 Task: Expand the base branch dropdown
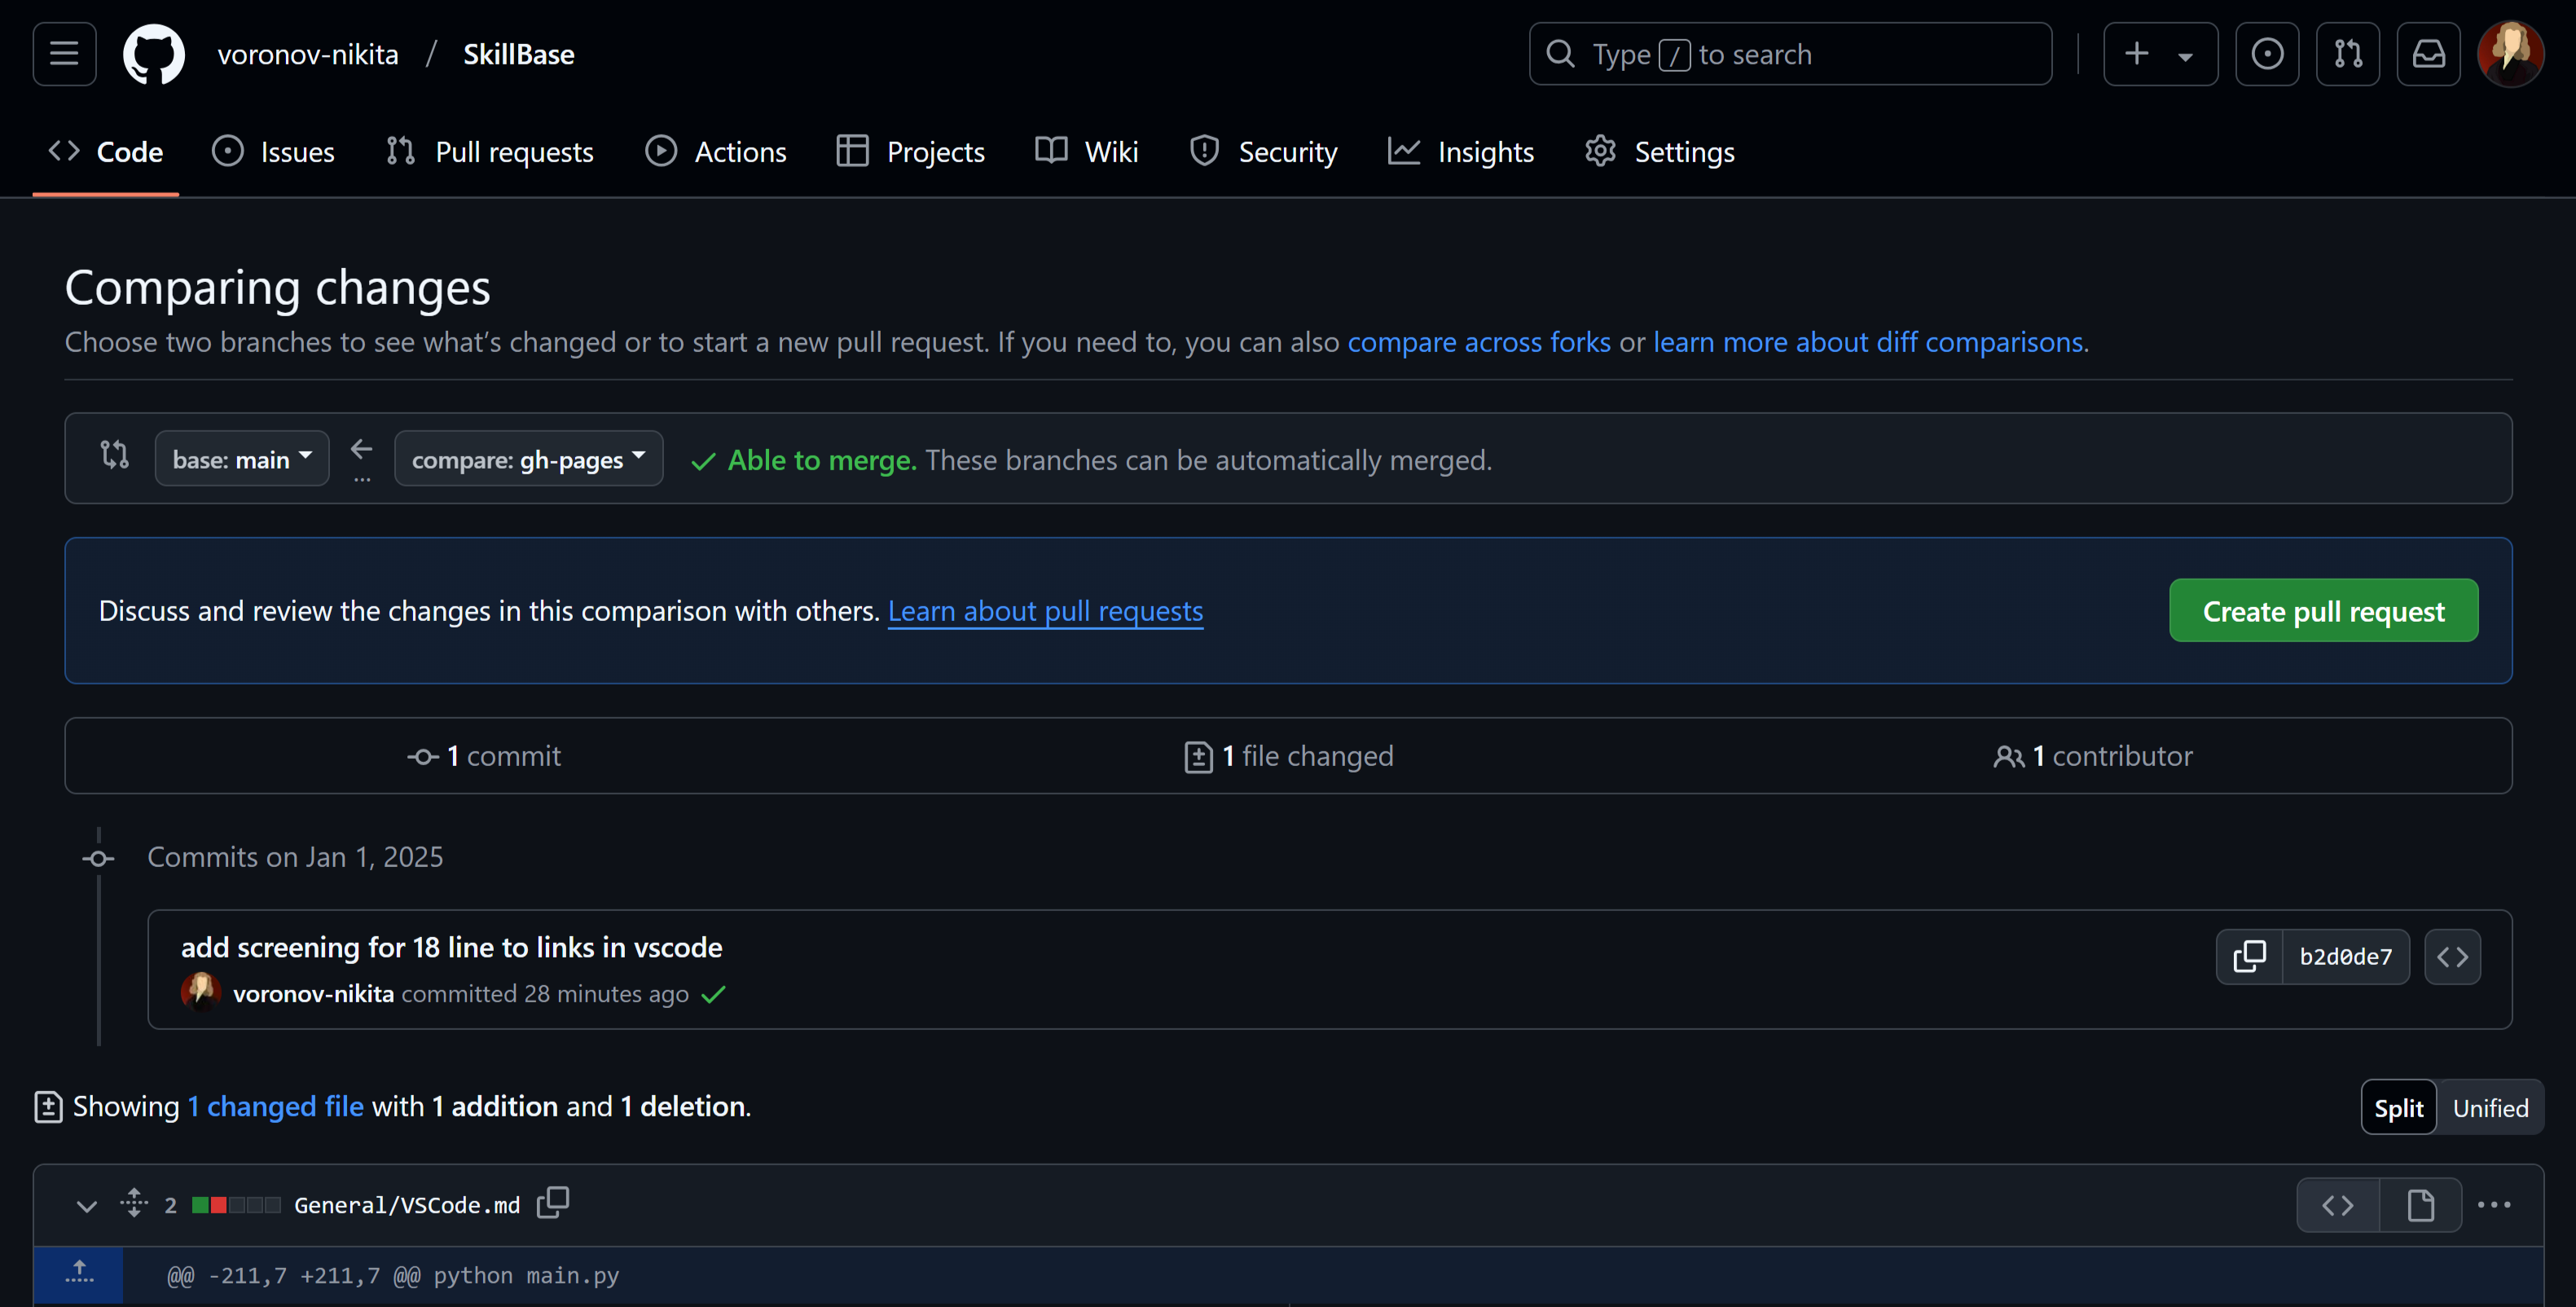pyautogui.click(x=242, y=457)
